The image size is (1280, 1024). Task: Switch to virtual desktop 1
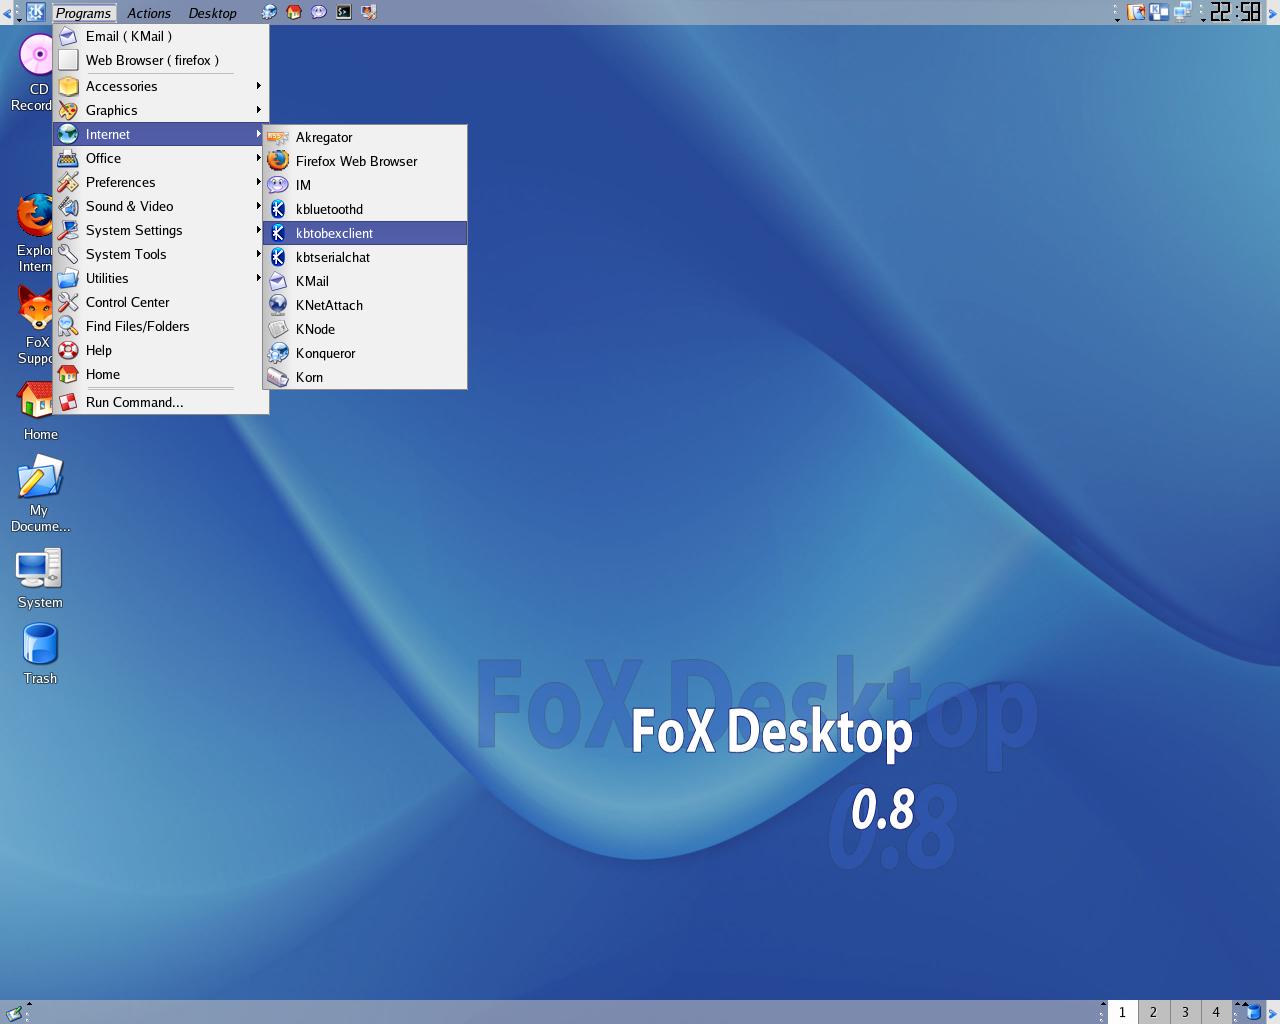(x=1122, y=1012)
